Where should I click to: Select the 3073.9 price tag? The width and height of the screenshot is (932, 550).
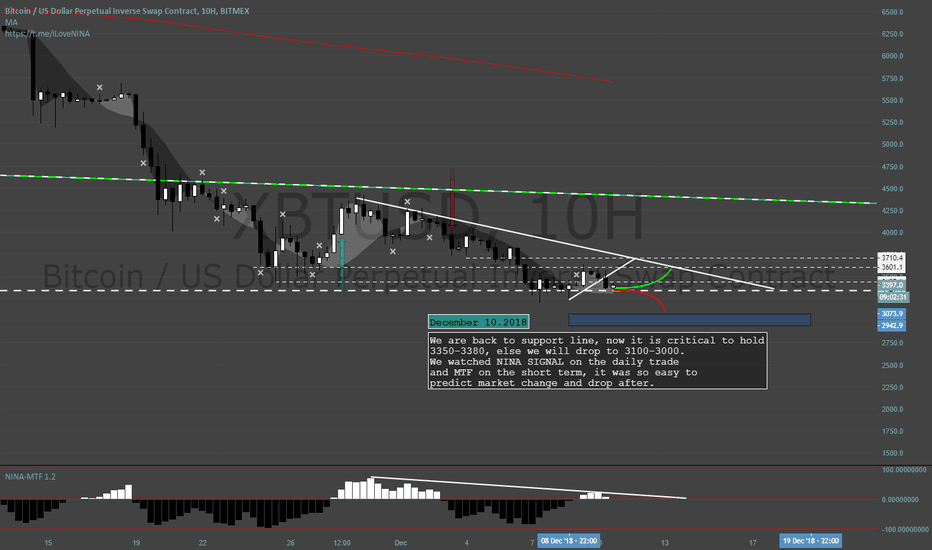tap(892, 313)
